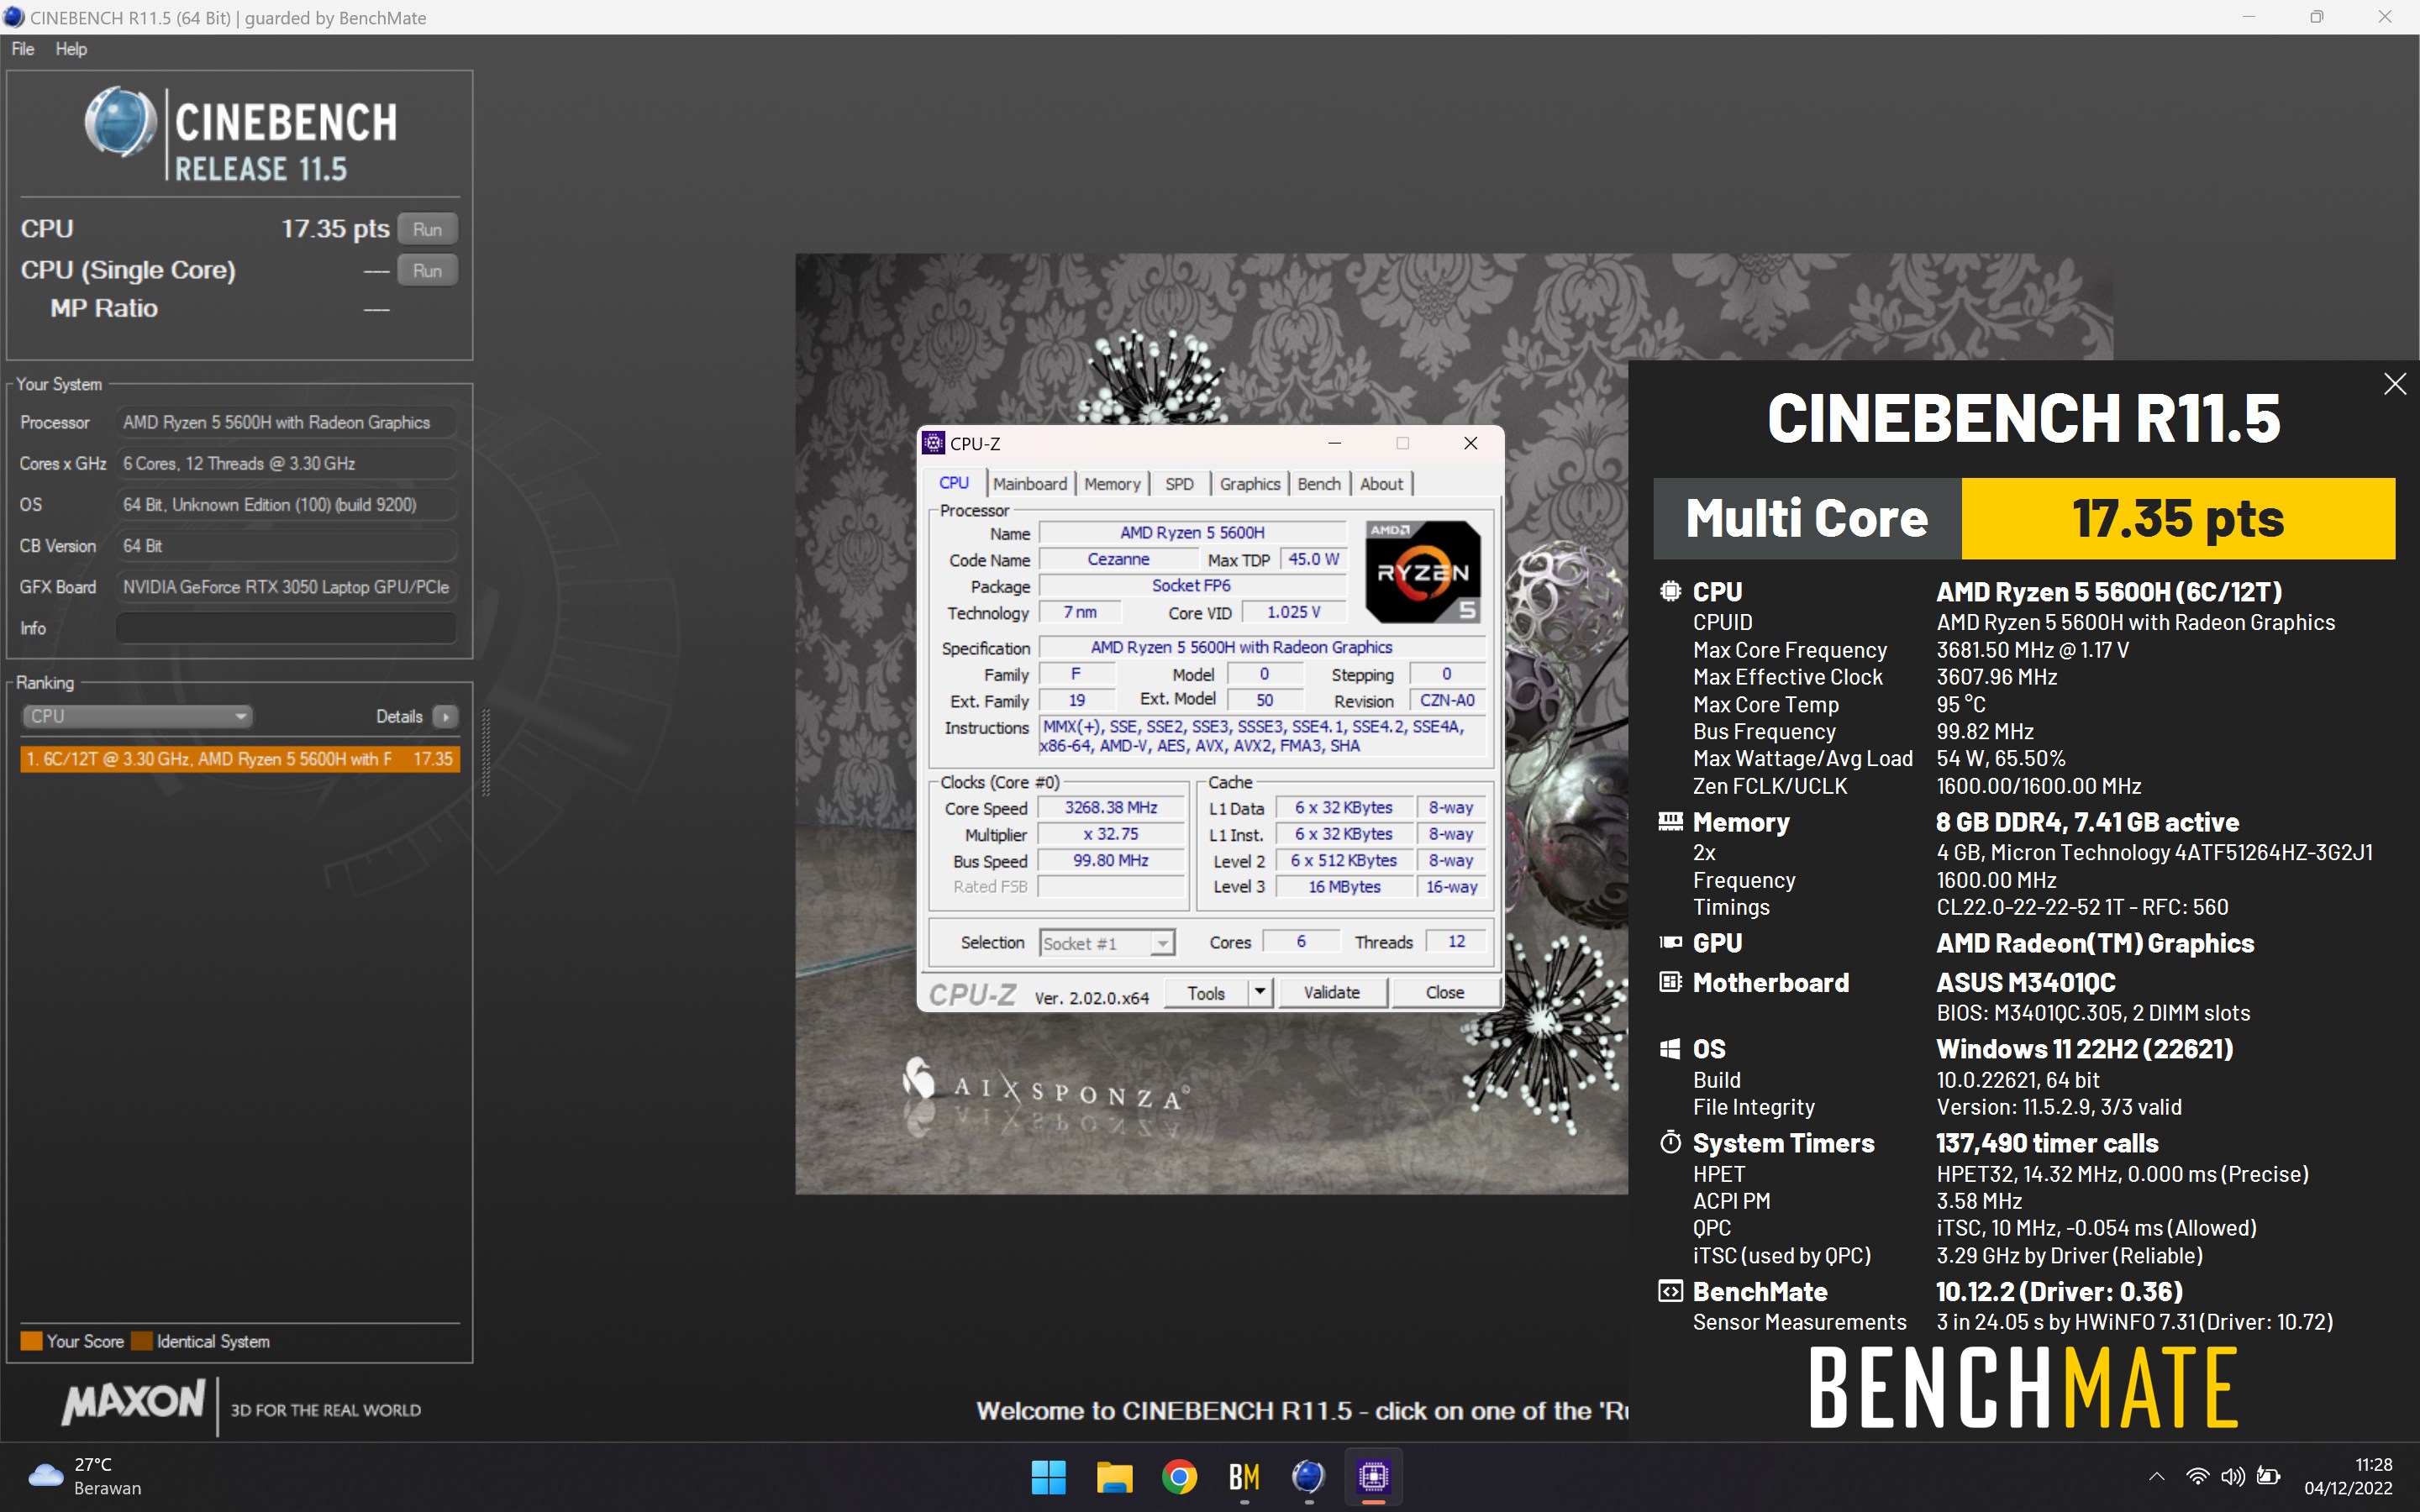Click the Wi-Fi icon in system tray

(x=2197, y=1476)
